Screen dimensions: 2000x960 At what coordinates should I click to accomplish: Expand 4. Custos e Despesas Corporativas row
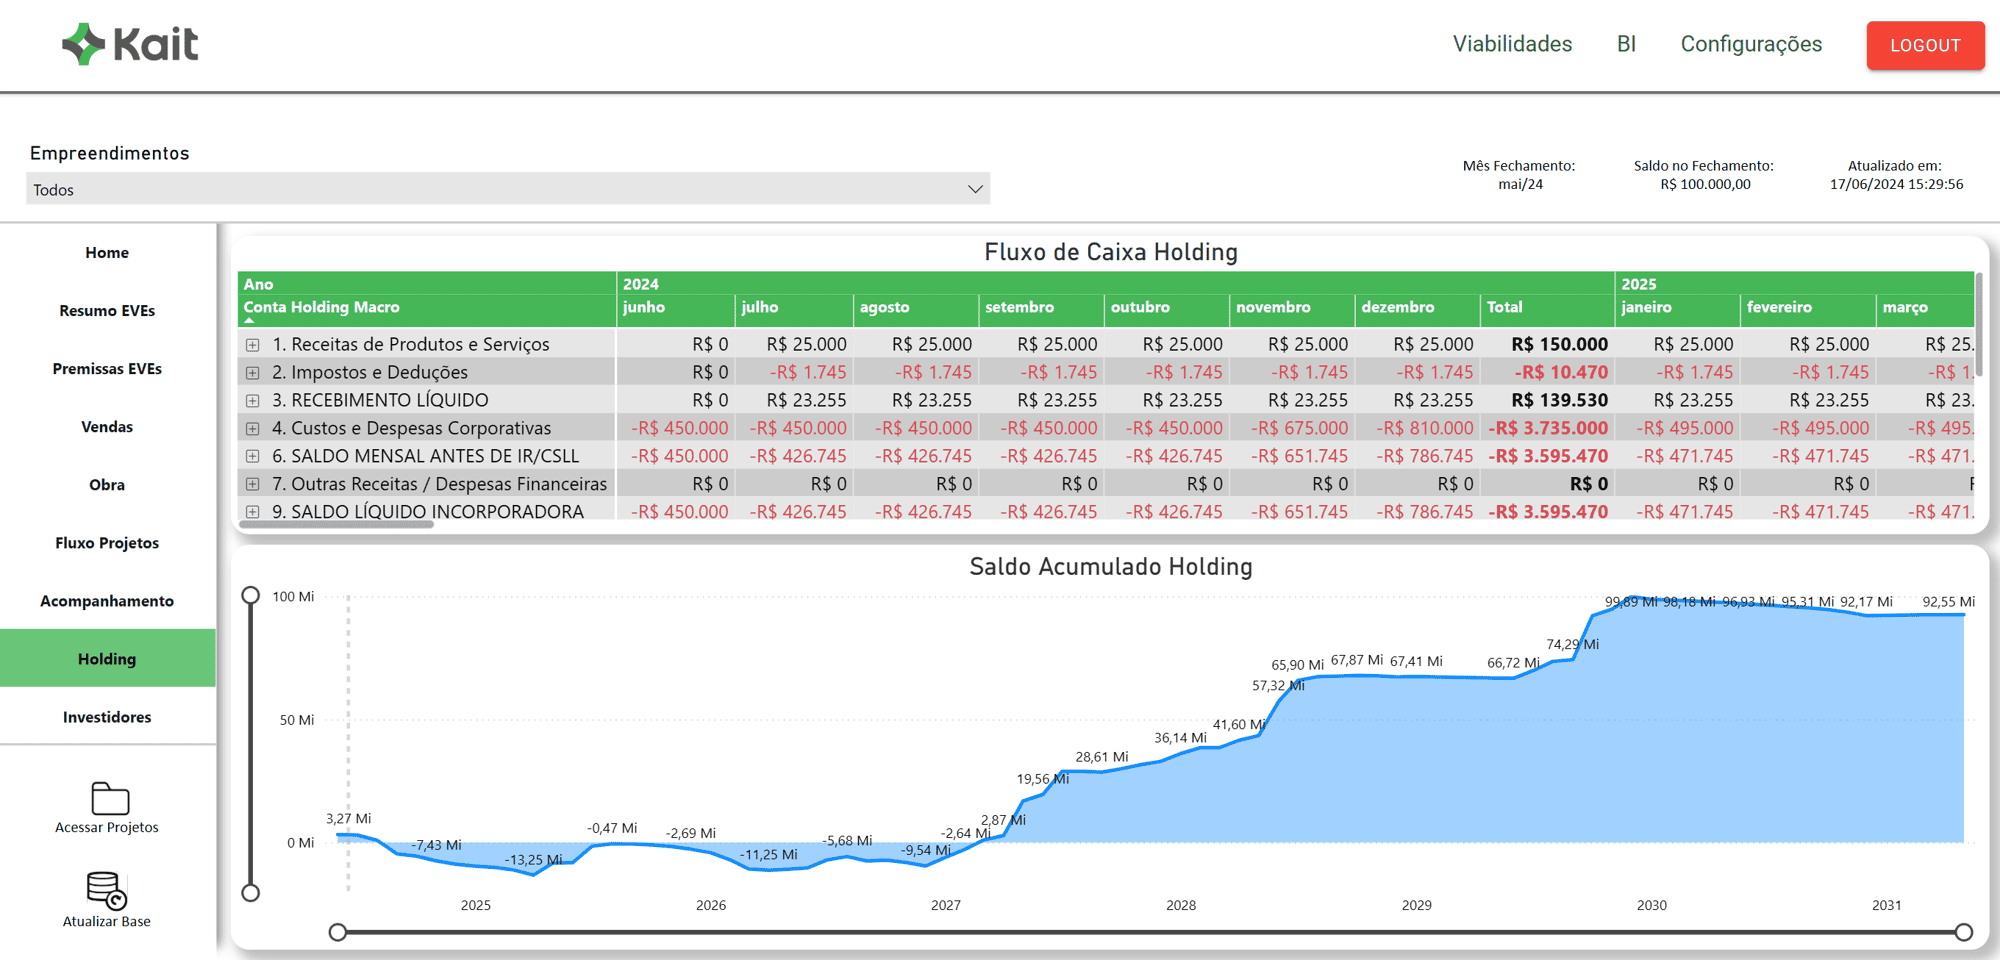pos(253,429)
